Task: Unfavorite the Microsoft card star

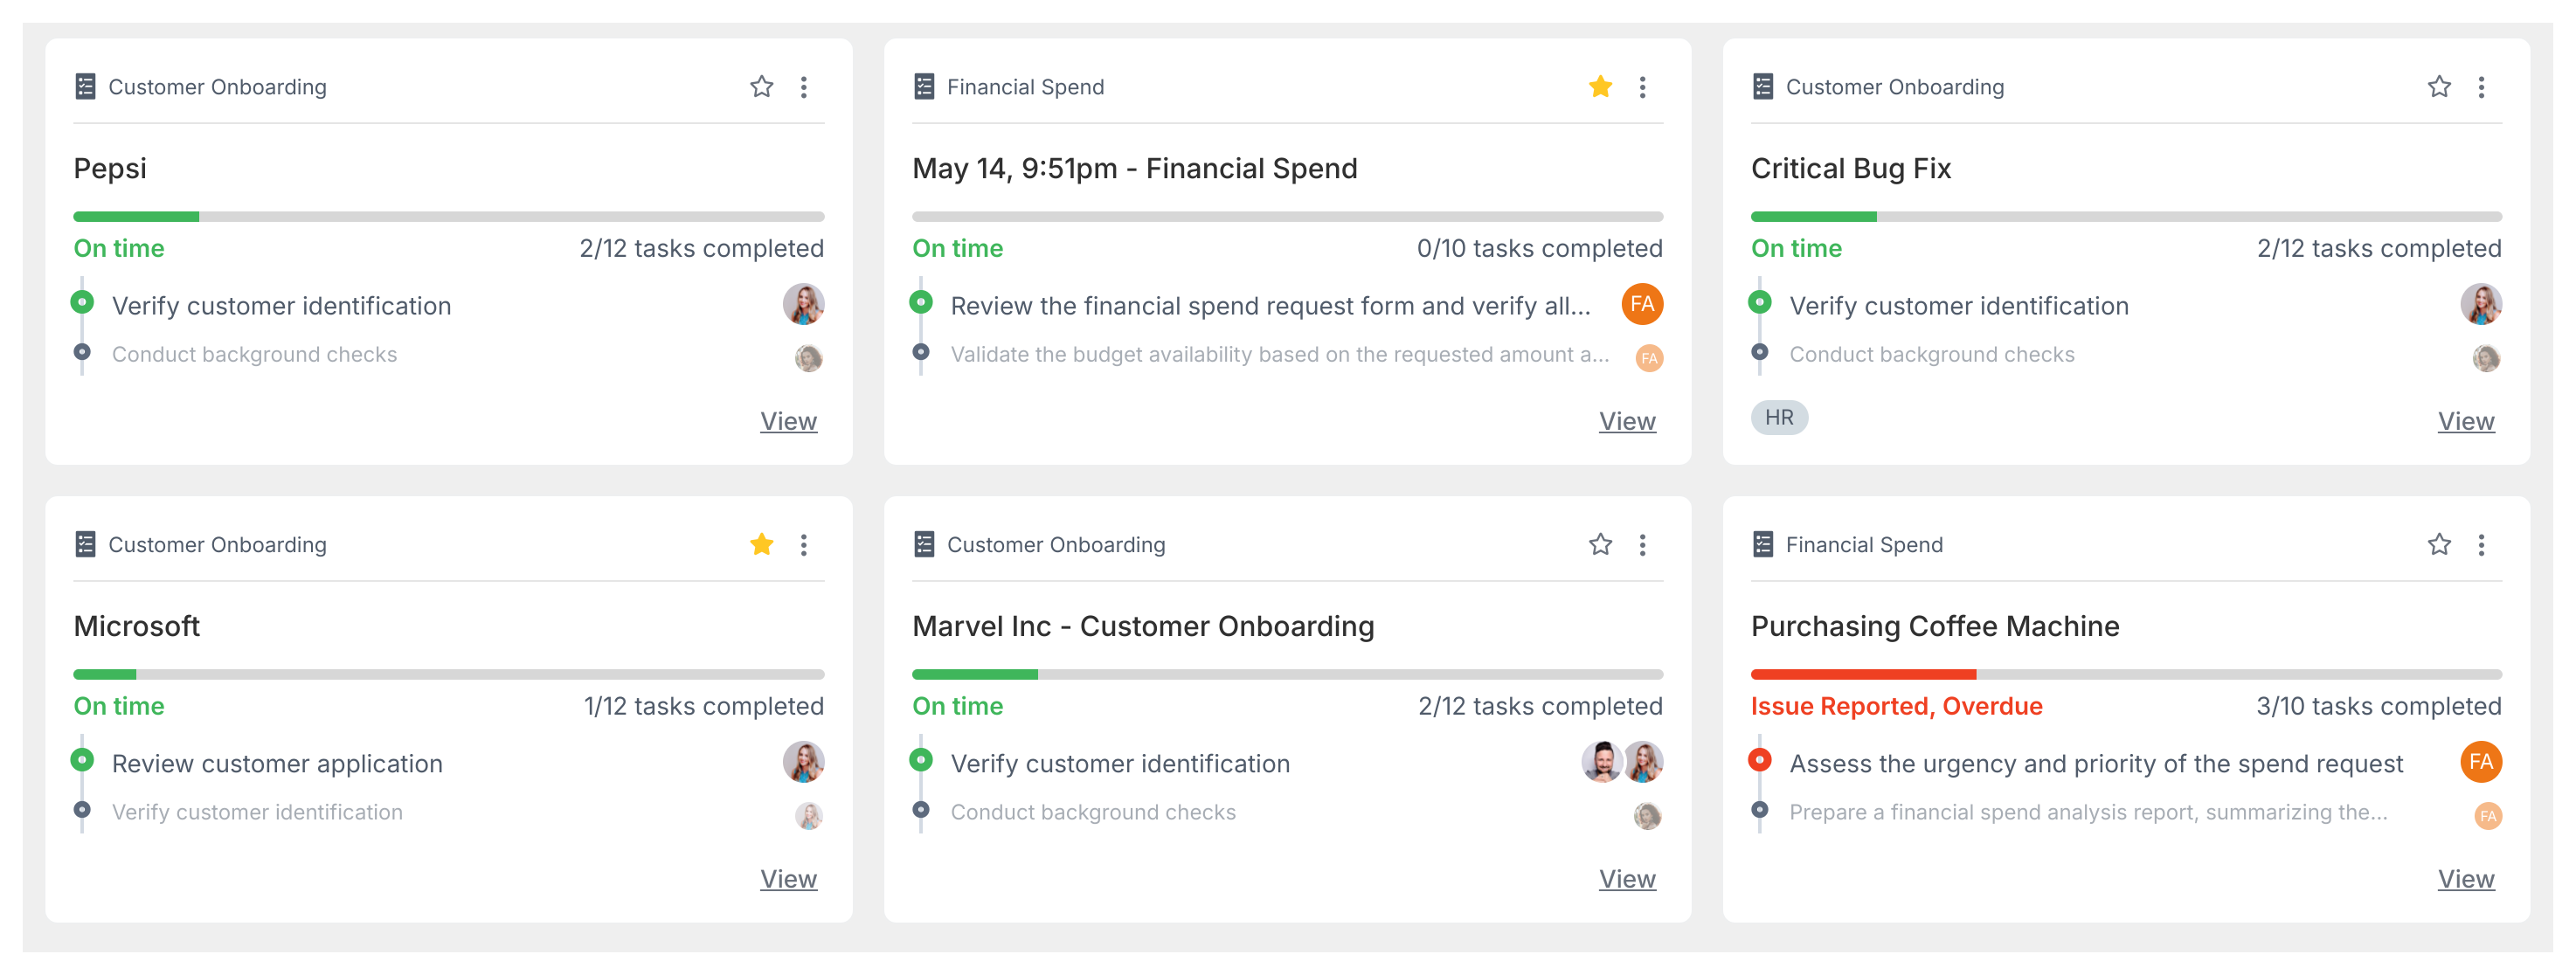Action: tap(761, 545)
